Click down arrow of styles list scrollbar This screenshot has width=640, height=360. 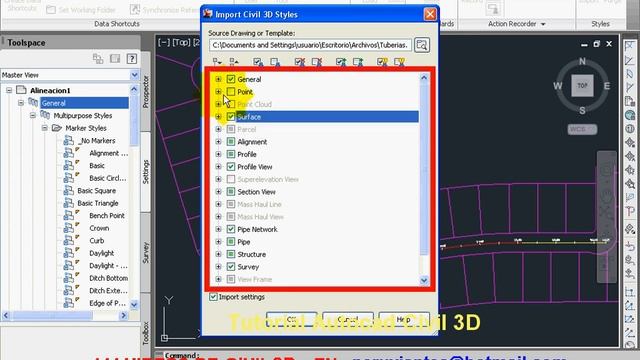click(424, 280)
